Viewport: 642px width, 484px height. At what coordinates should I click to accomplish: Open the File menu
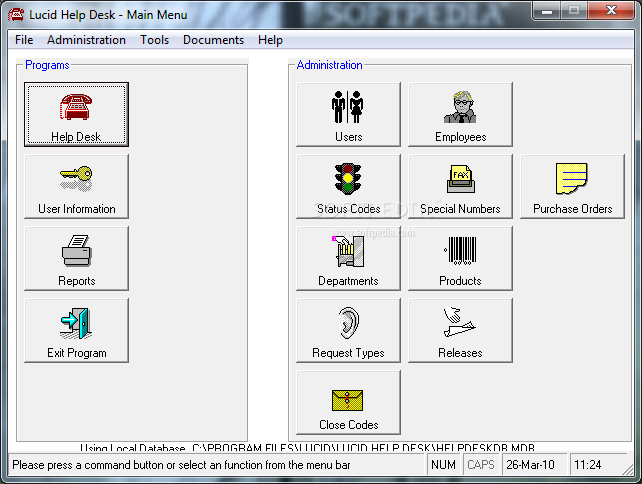24,40
